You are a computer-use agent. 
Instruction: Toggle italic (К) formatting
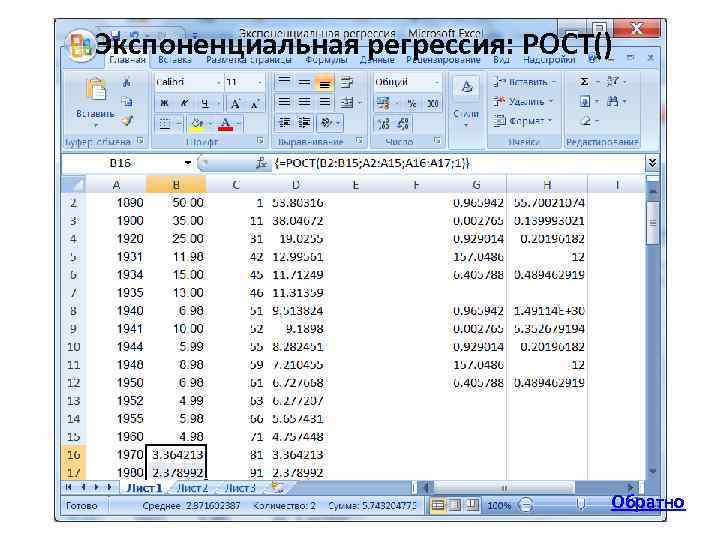click(x=185, y=104)
